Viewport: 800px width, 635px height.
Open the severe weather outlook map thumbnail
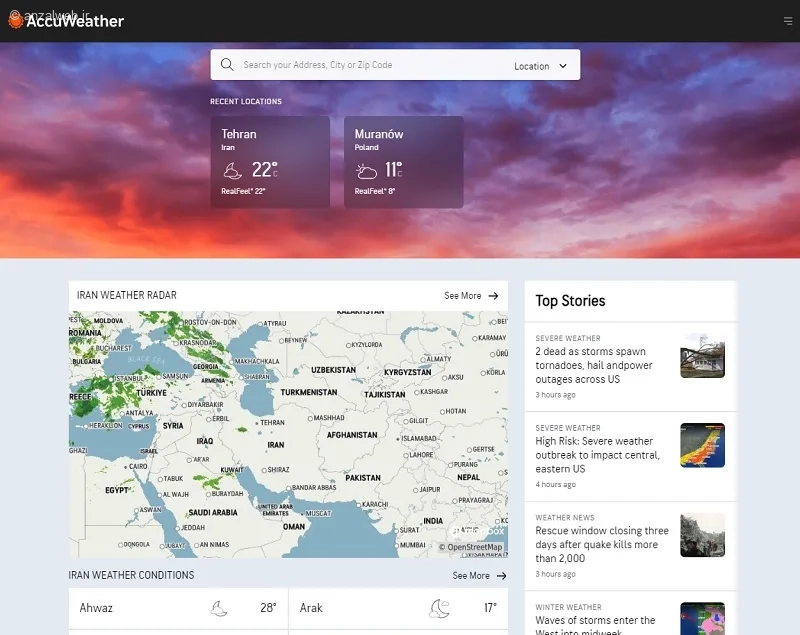pos(703,445)
